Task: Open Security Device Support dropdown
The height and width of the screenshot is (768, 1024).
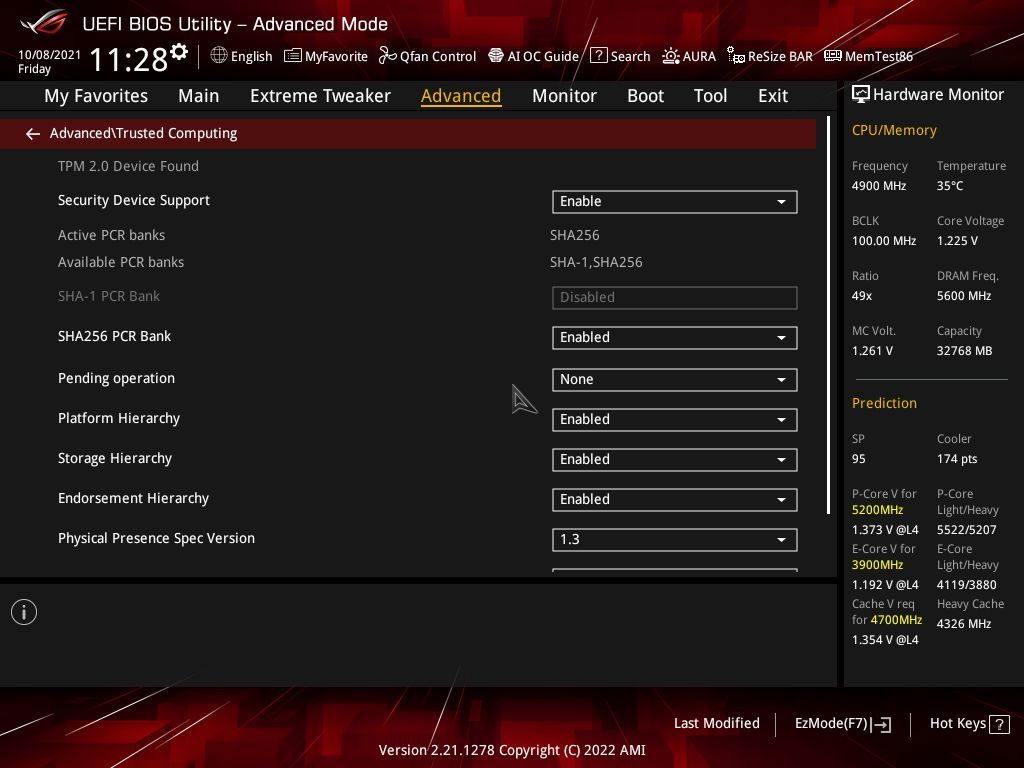Action: 675,202
